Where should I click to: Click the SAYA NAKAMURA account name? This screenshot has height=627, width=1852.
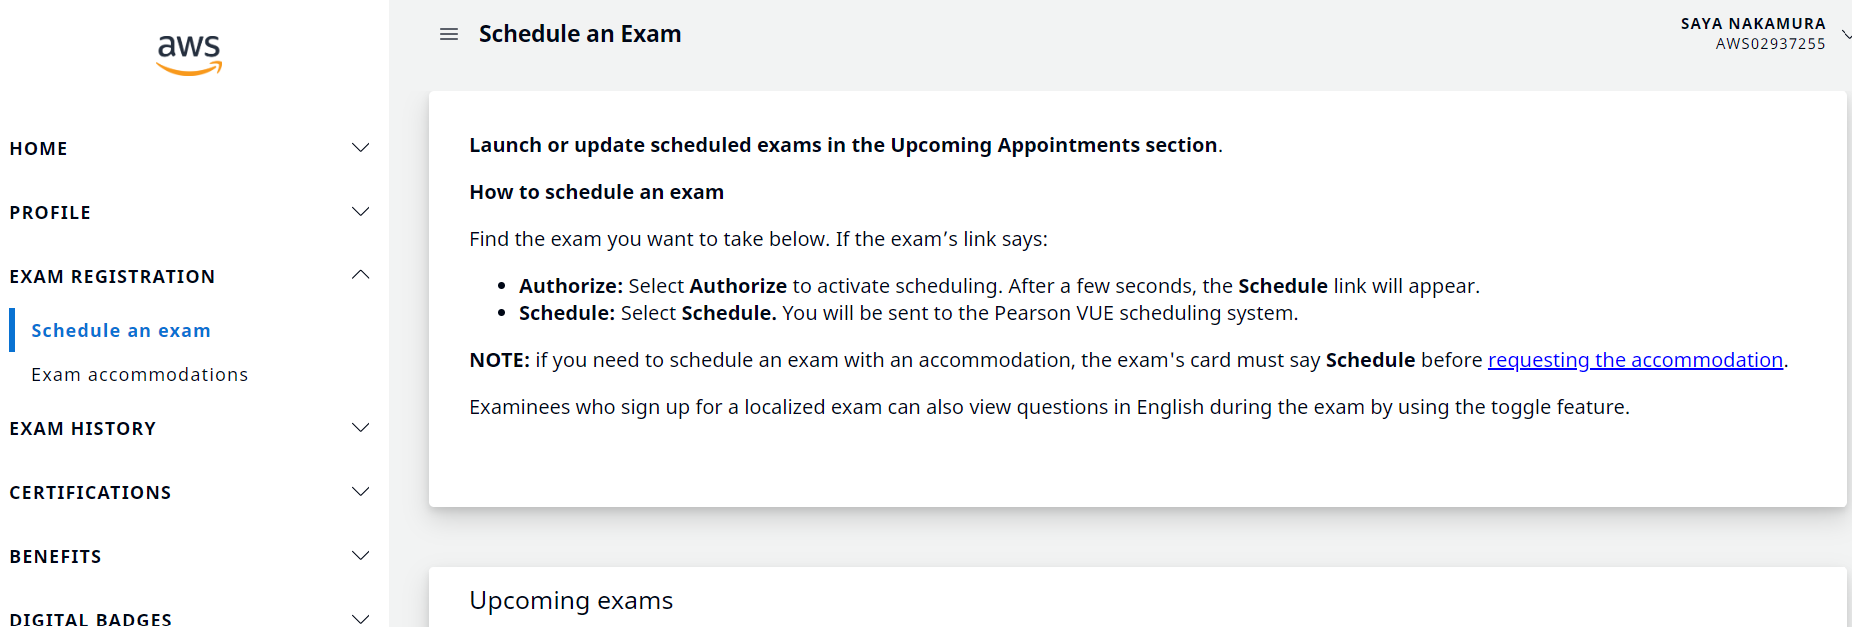coord(1752,24)
